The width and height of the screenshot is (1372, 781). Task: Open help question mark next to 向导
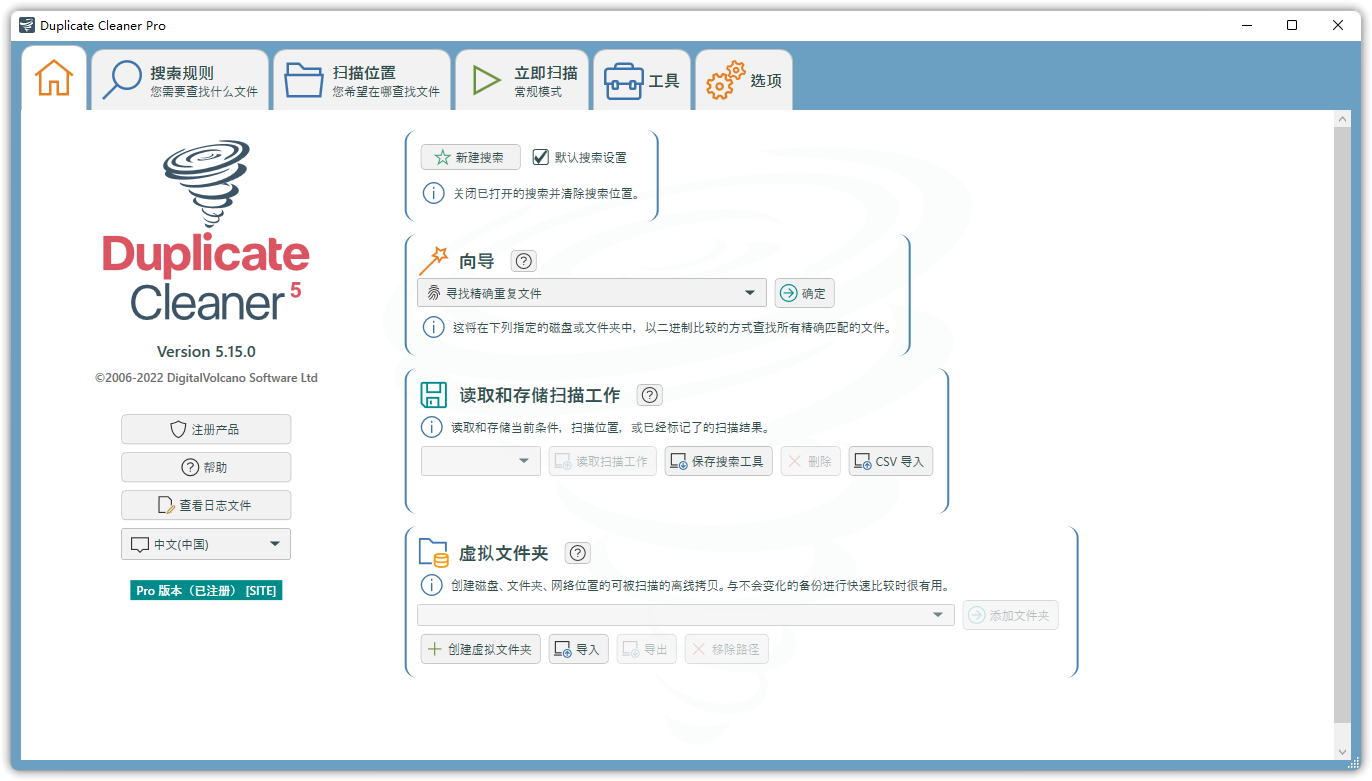coord(524,261)
